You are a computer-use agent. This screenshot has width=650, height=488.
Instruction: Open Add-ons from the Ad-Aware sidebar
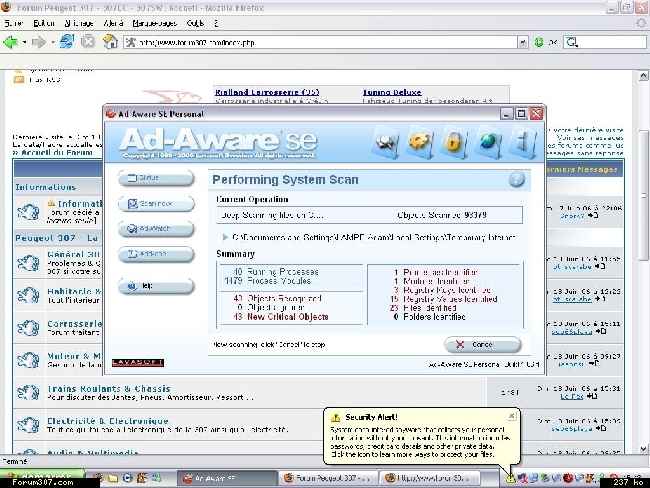156,254
